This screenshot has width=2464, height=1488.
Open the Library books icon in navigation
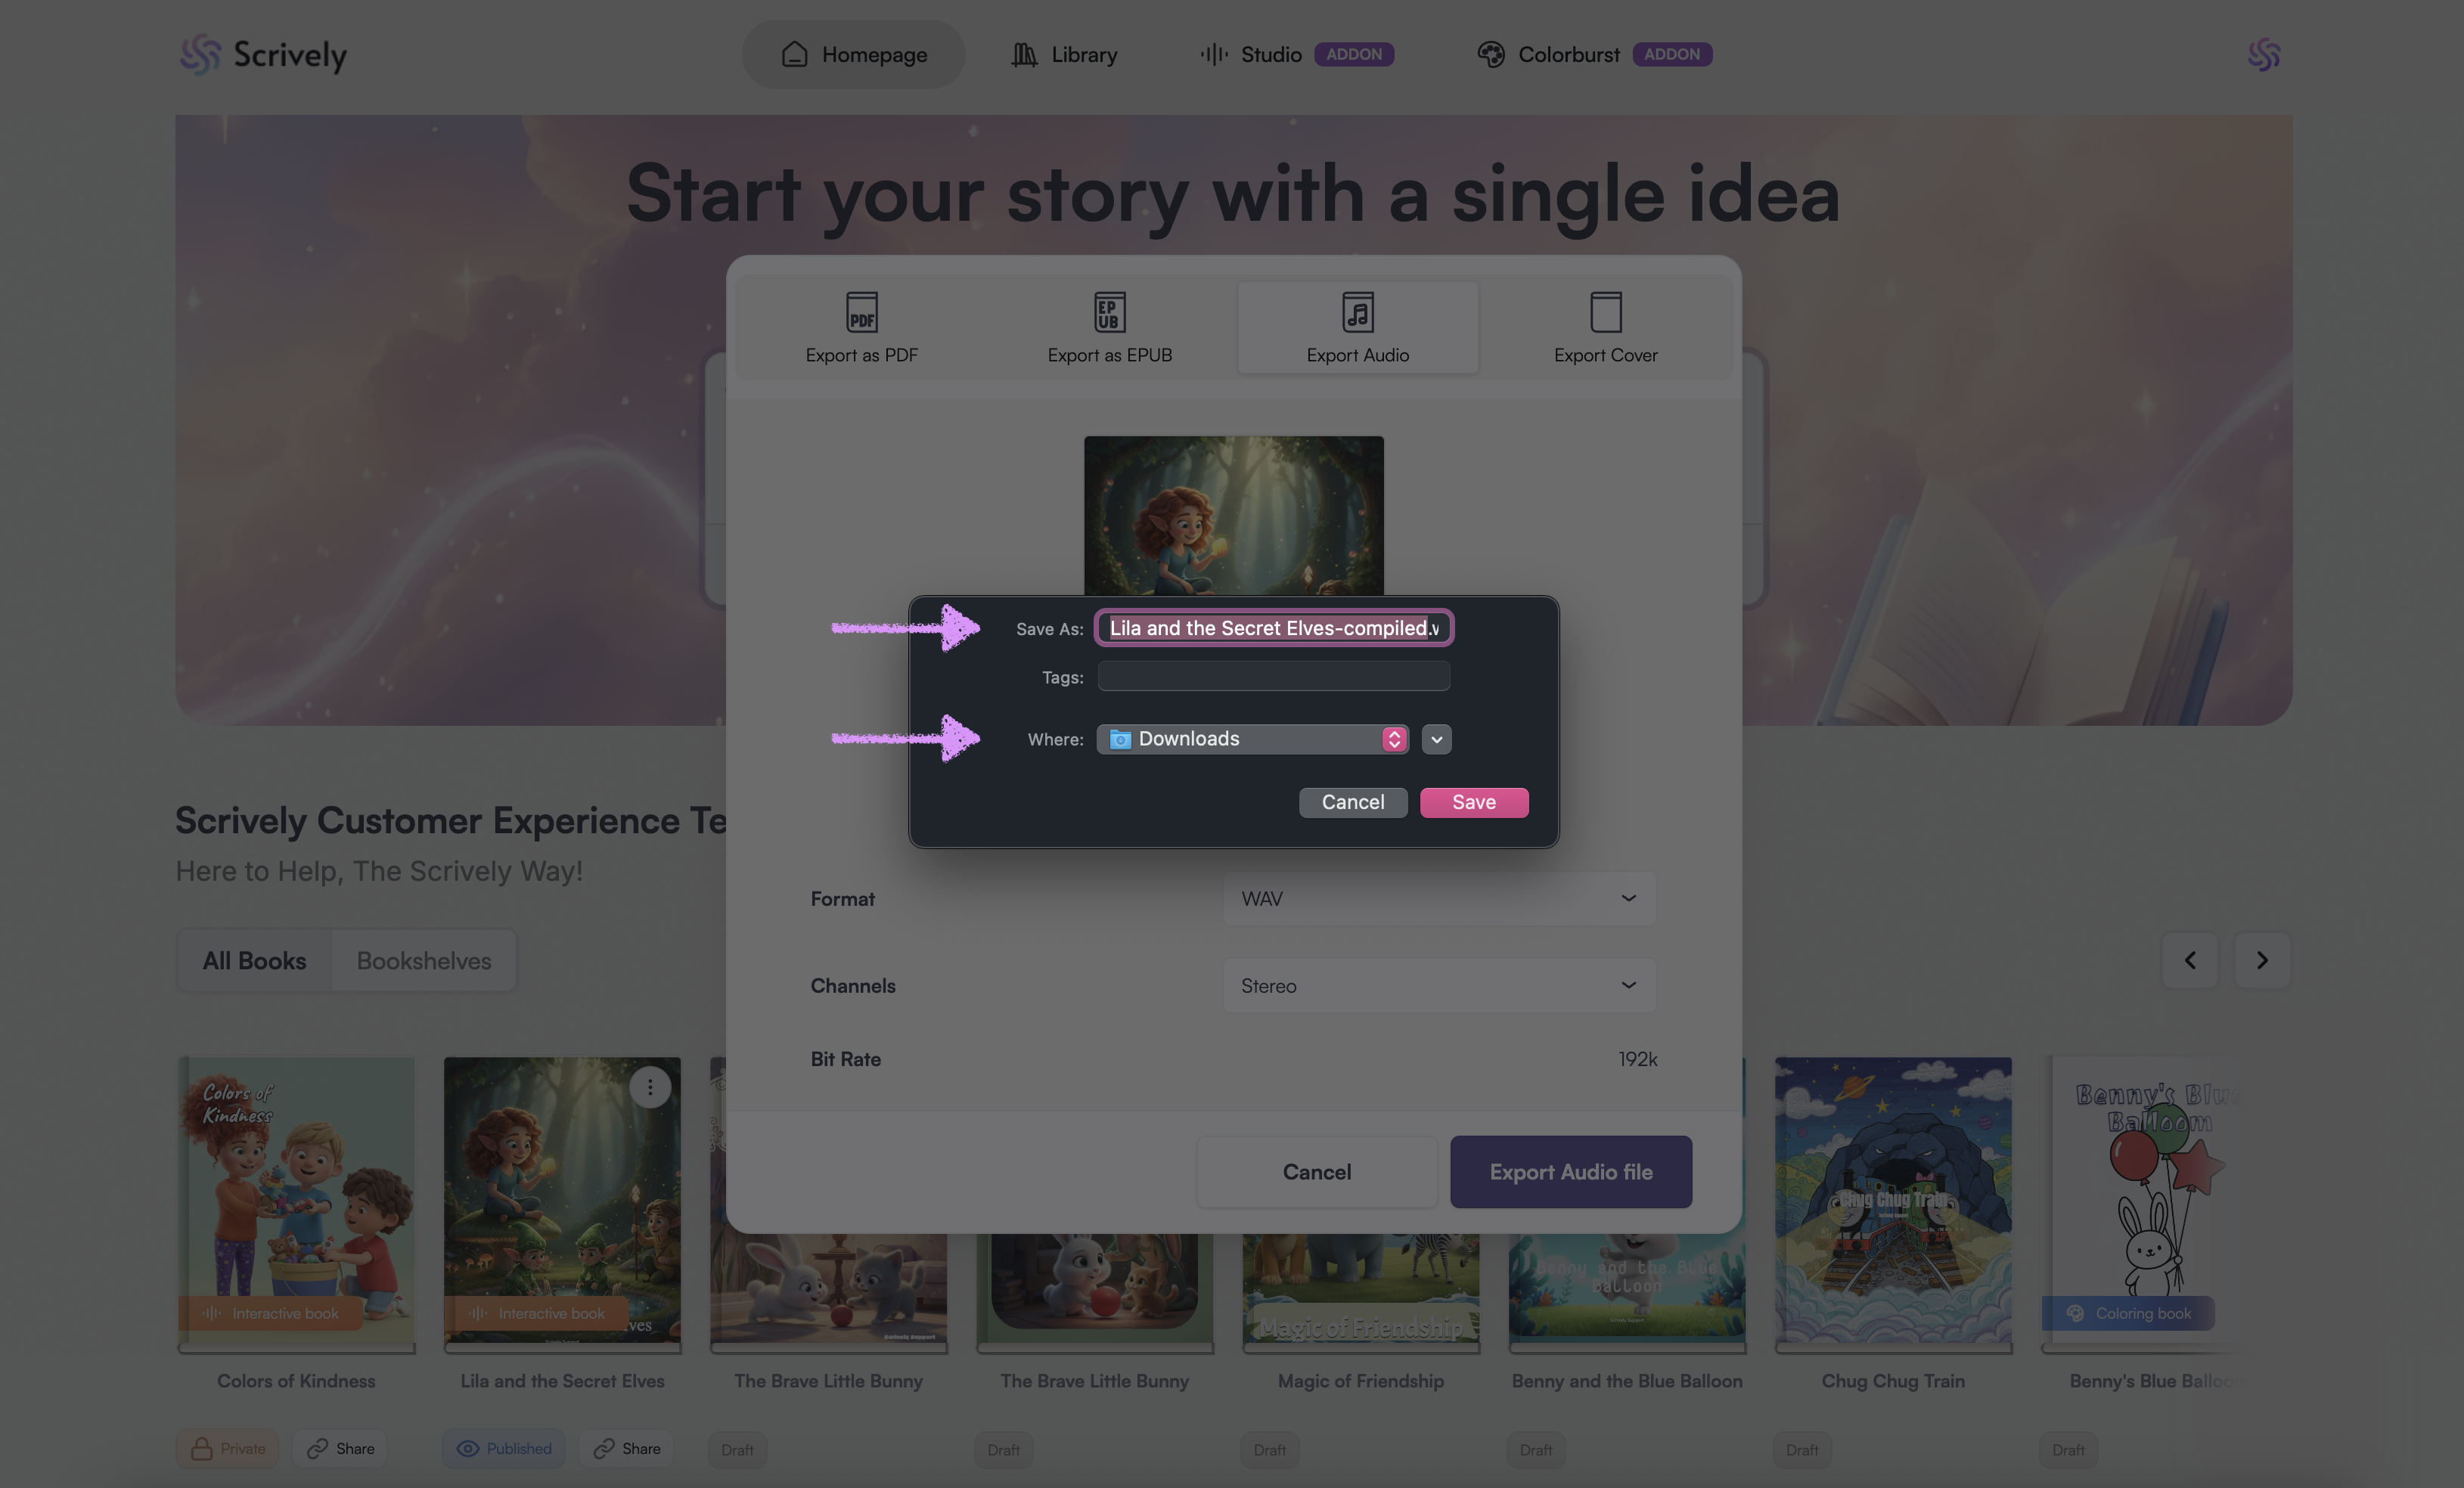pyautogui.click(x=1024, y=54)
